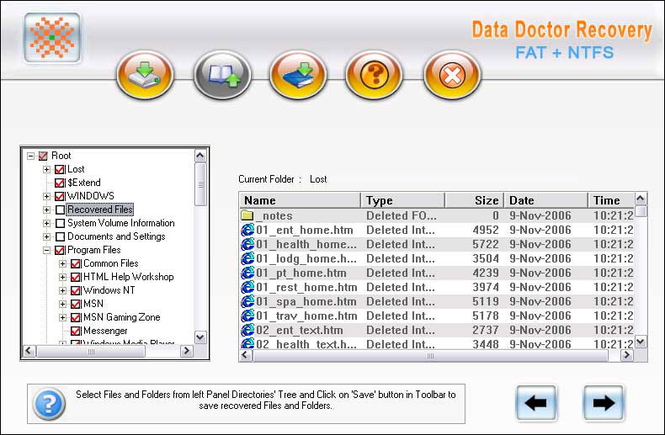665x435 pixels.
Task: Open Help with the question mark toolbar icon
Action: (x=374, y=75)
